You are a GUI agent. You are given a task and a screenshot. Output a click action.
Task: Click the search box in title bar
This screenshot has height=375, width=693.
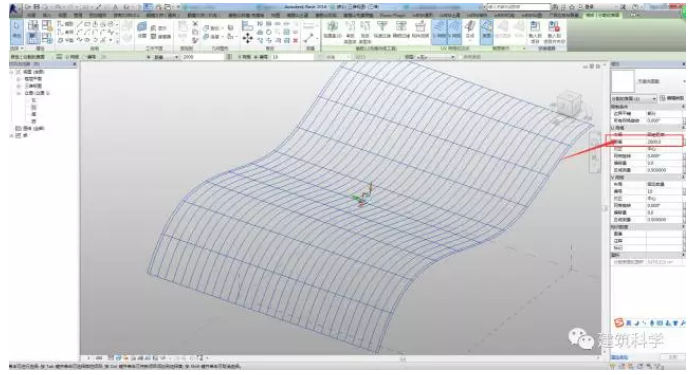pyautogui.click(x=518, y=7)
